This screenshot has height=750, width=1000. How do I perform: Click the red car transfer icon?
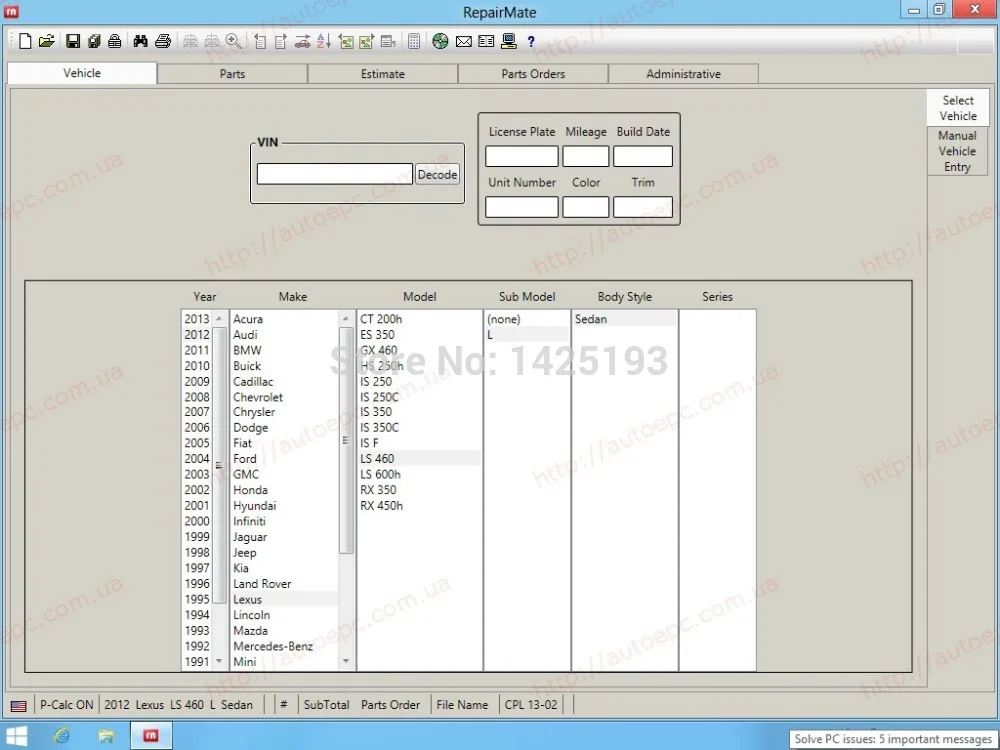point(302,41)
